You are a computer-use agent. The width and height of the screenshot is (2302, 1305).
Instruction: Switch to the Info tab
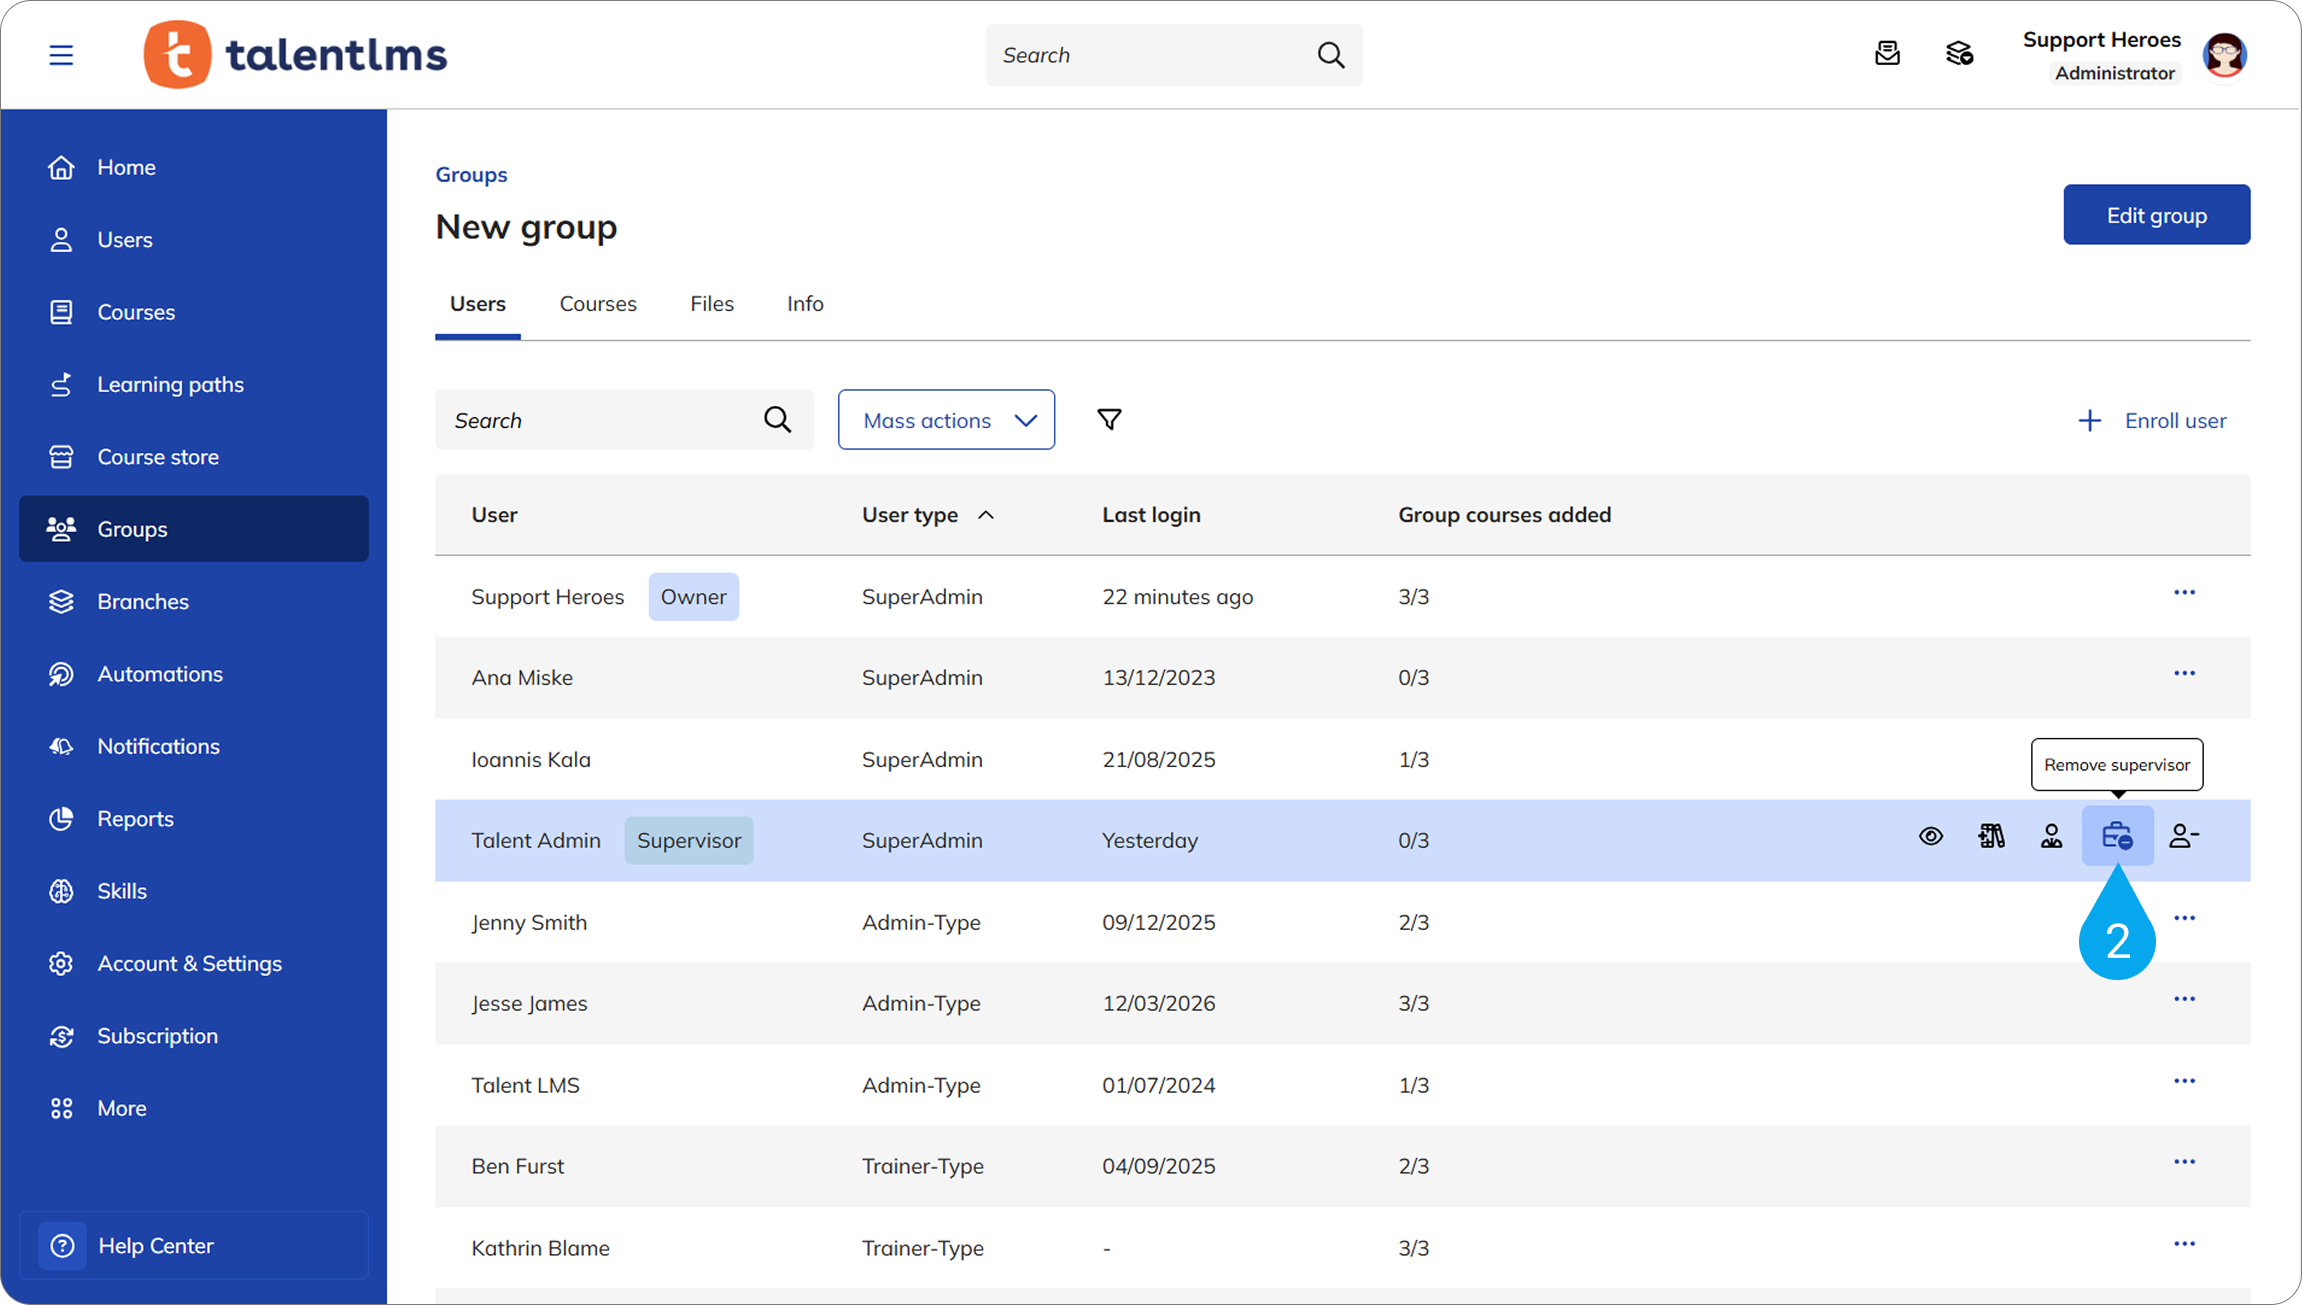pyautogui.click(x=805, y=304)
